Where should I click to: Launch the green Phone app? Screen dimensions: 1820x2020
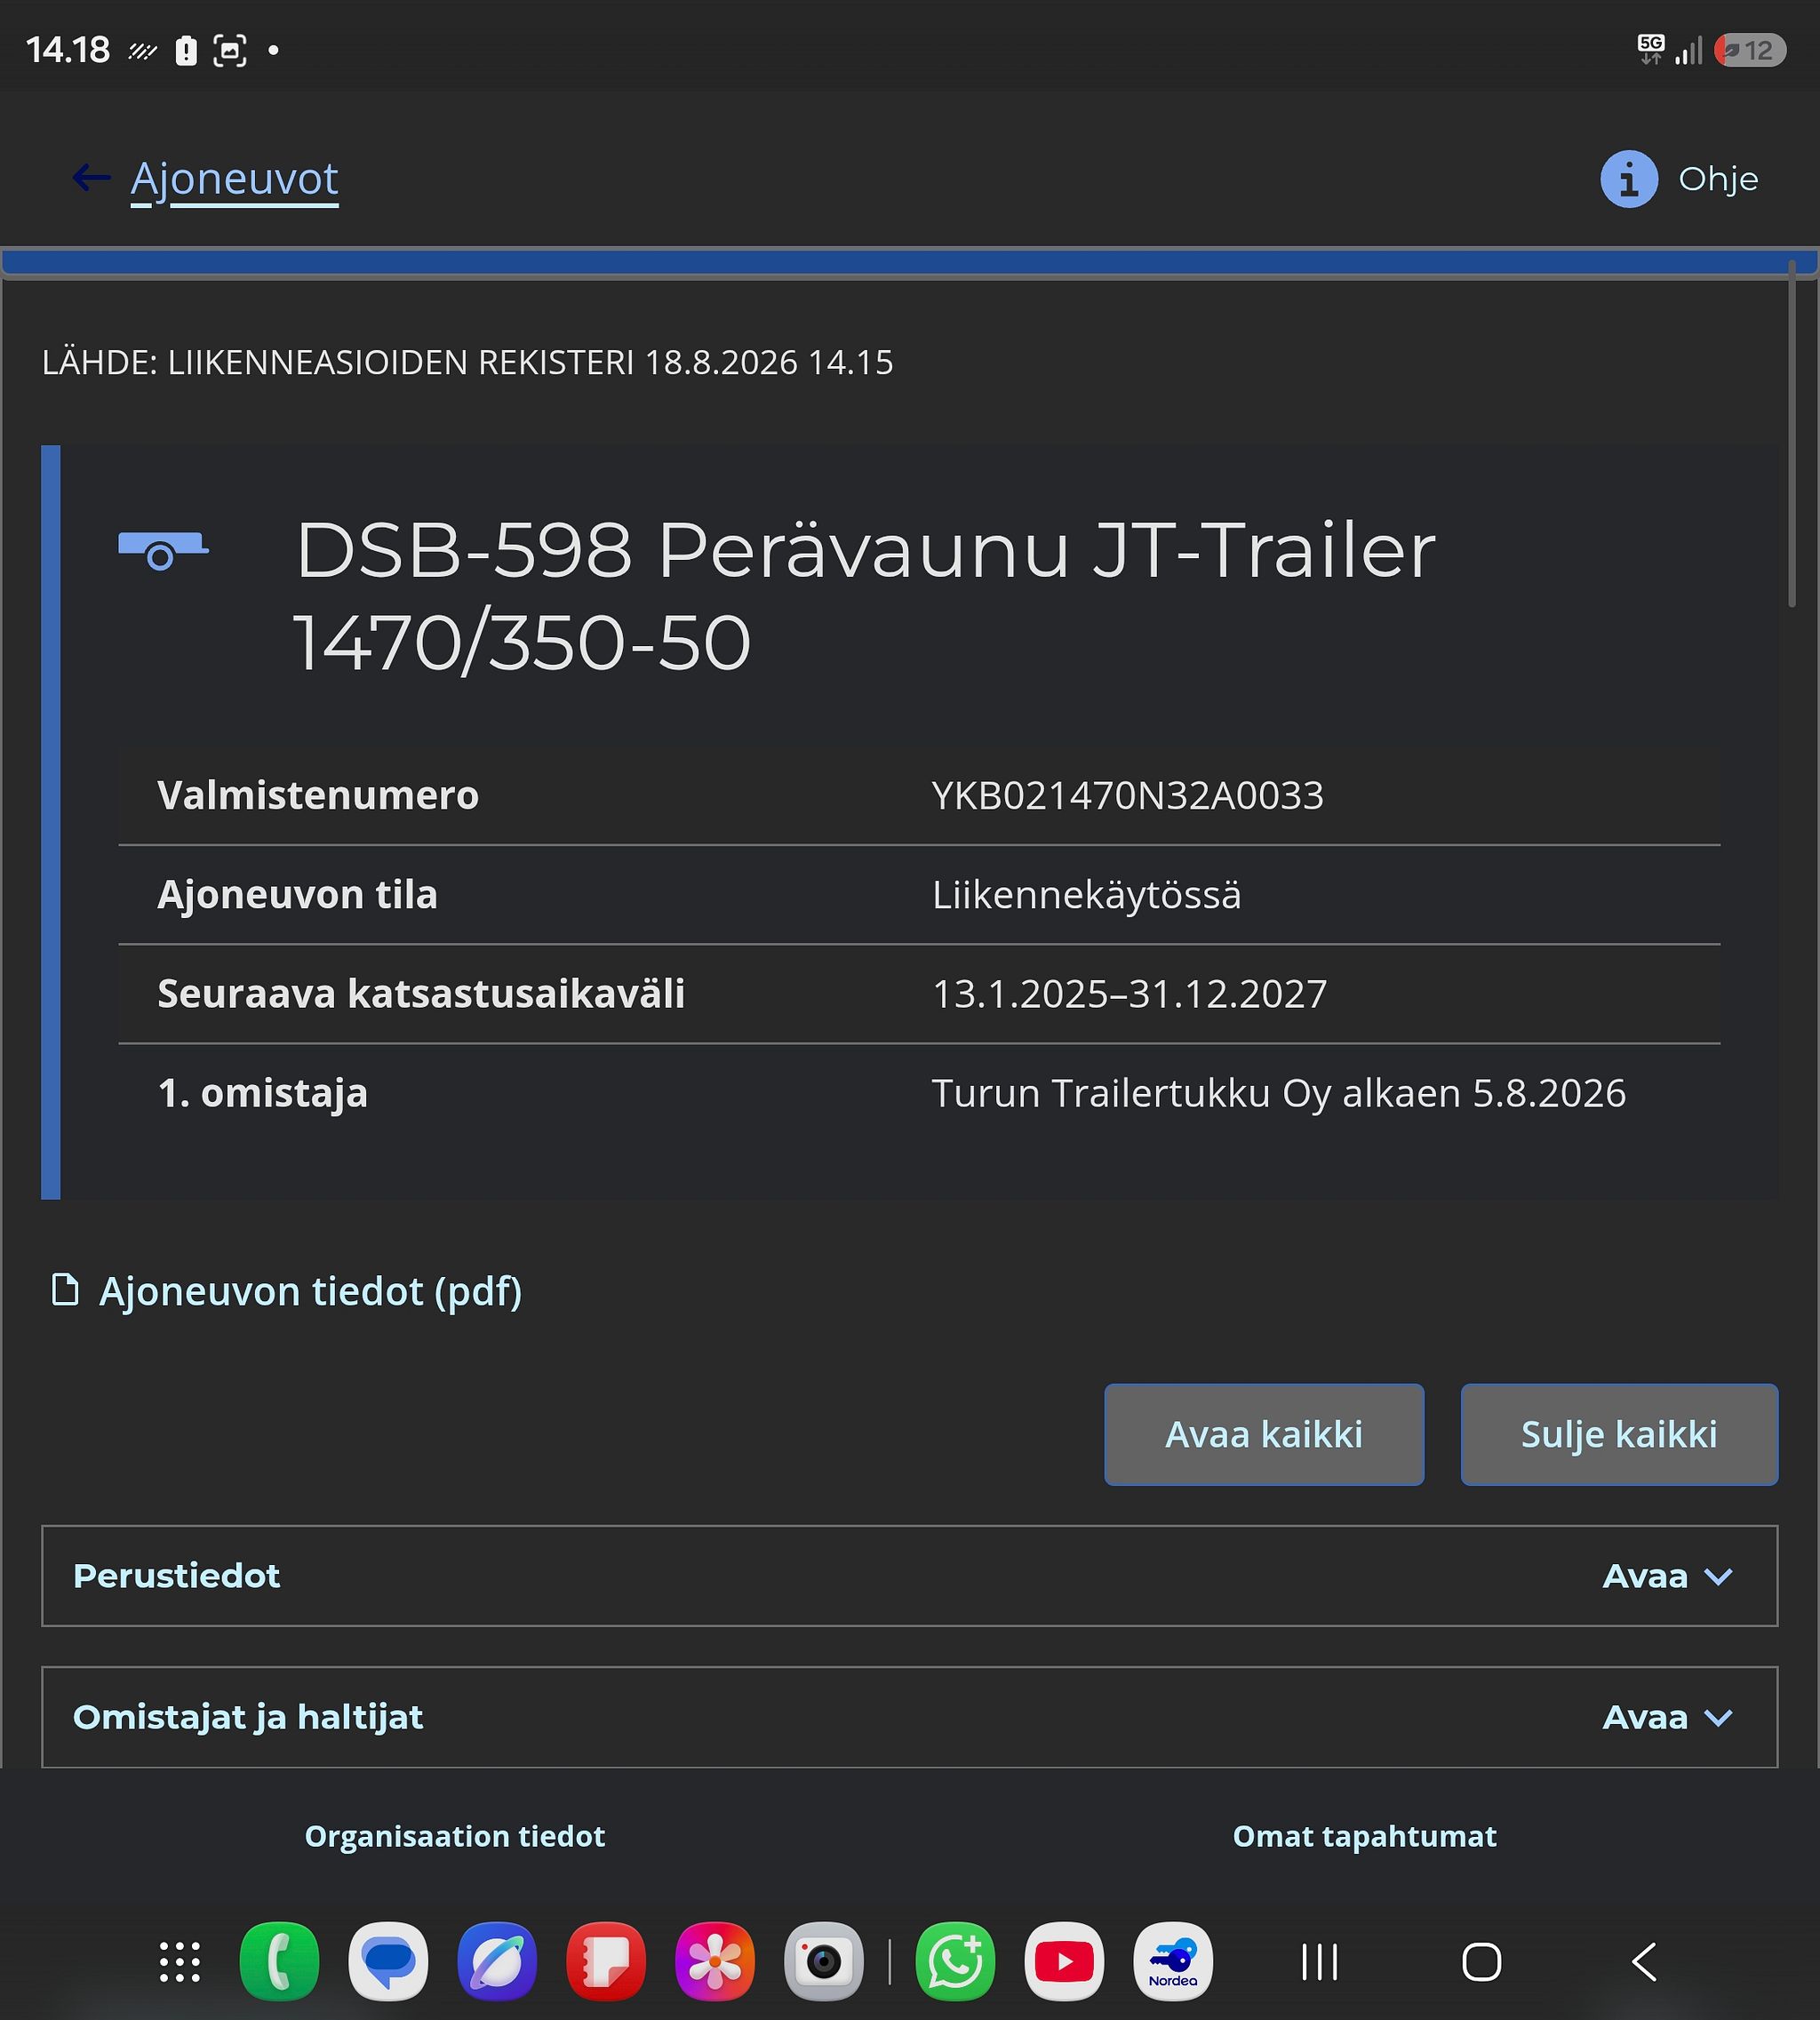[280, 1962]
